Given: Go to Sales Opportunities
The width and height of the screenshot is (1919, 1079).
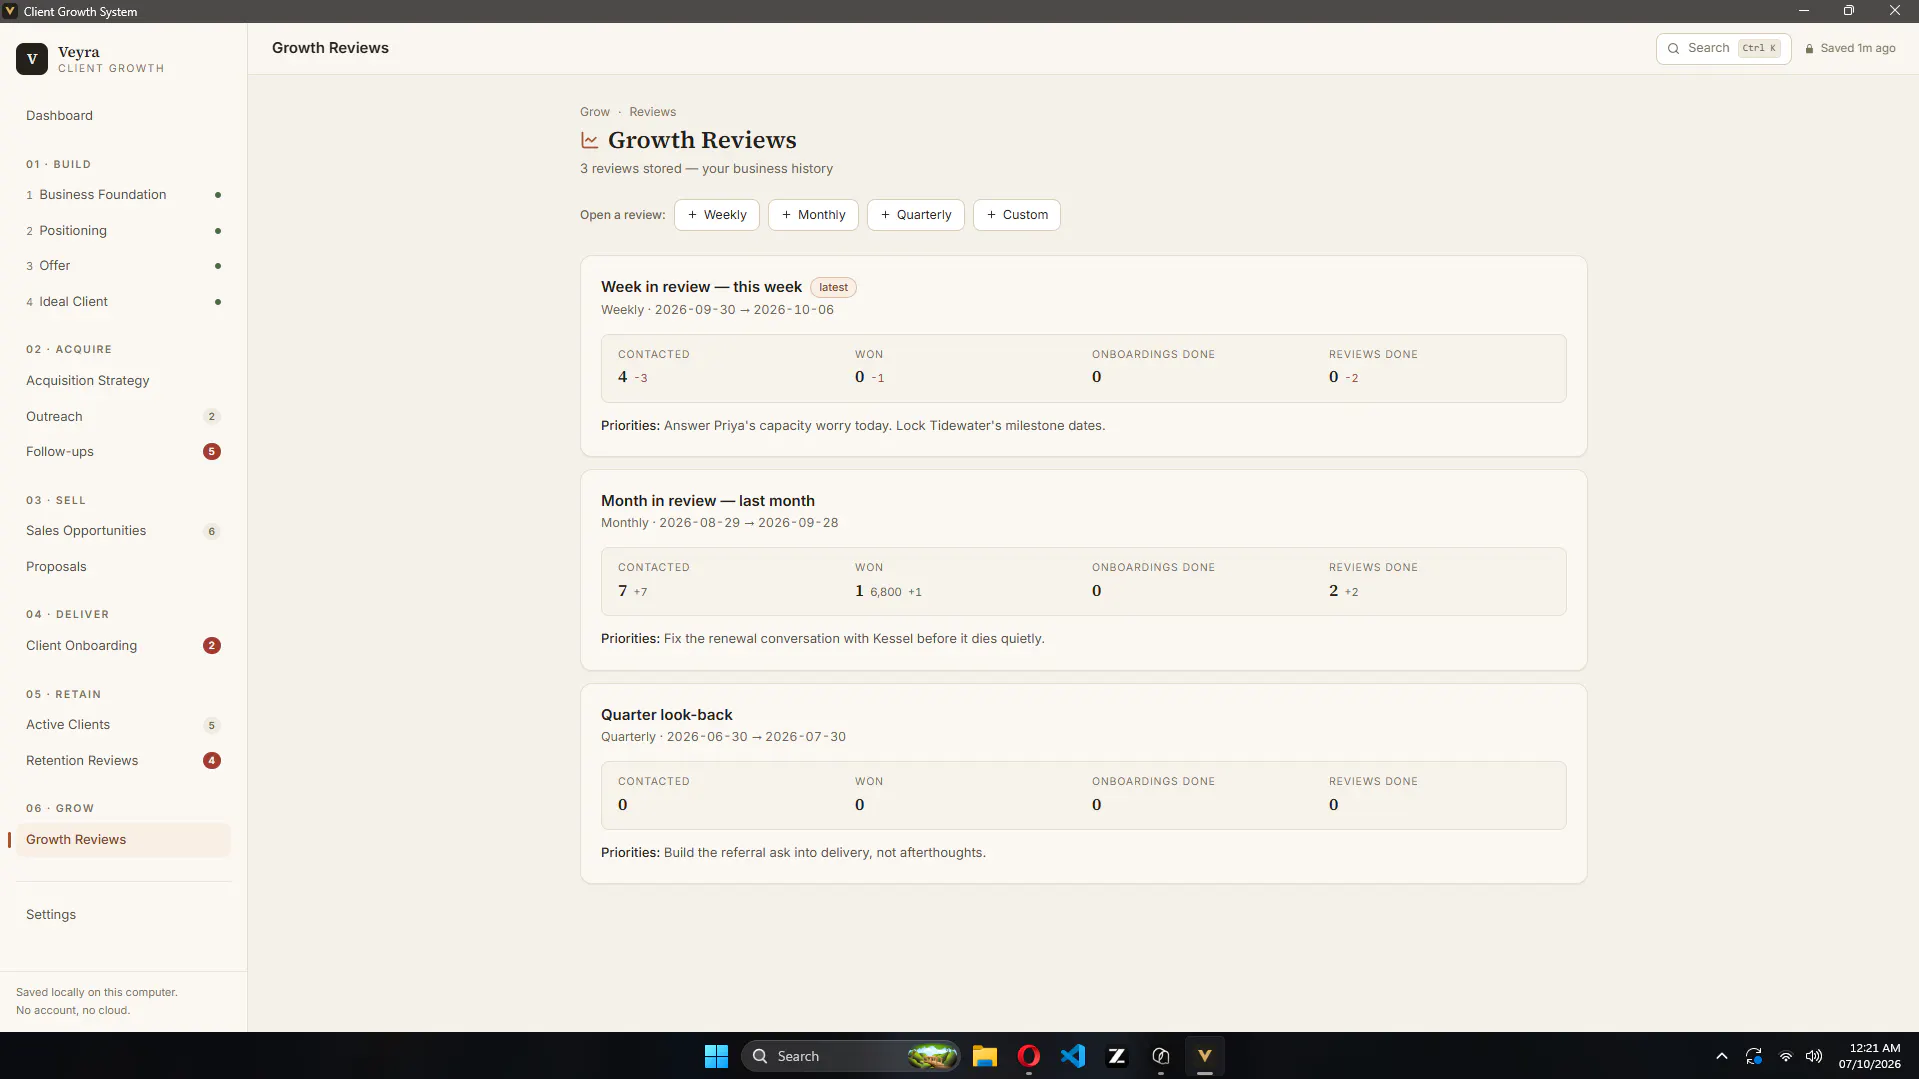Looking at the screenshot, I should (123, 531).
